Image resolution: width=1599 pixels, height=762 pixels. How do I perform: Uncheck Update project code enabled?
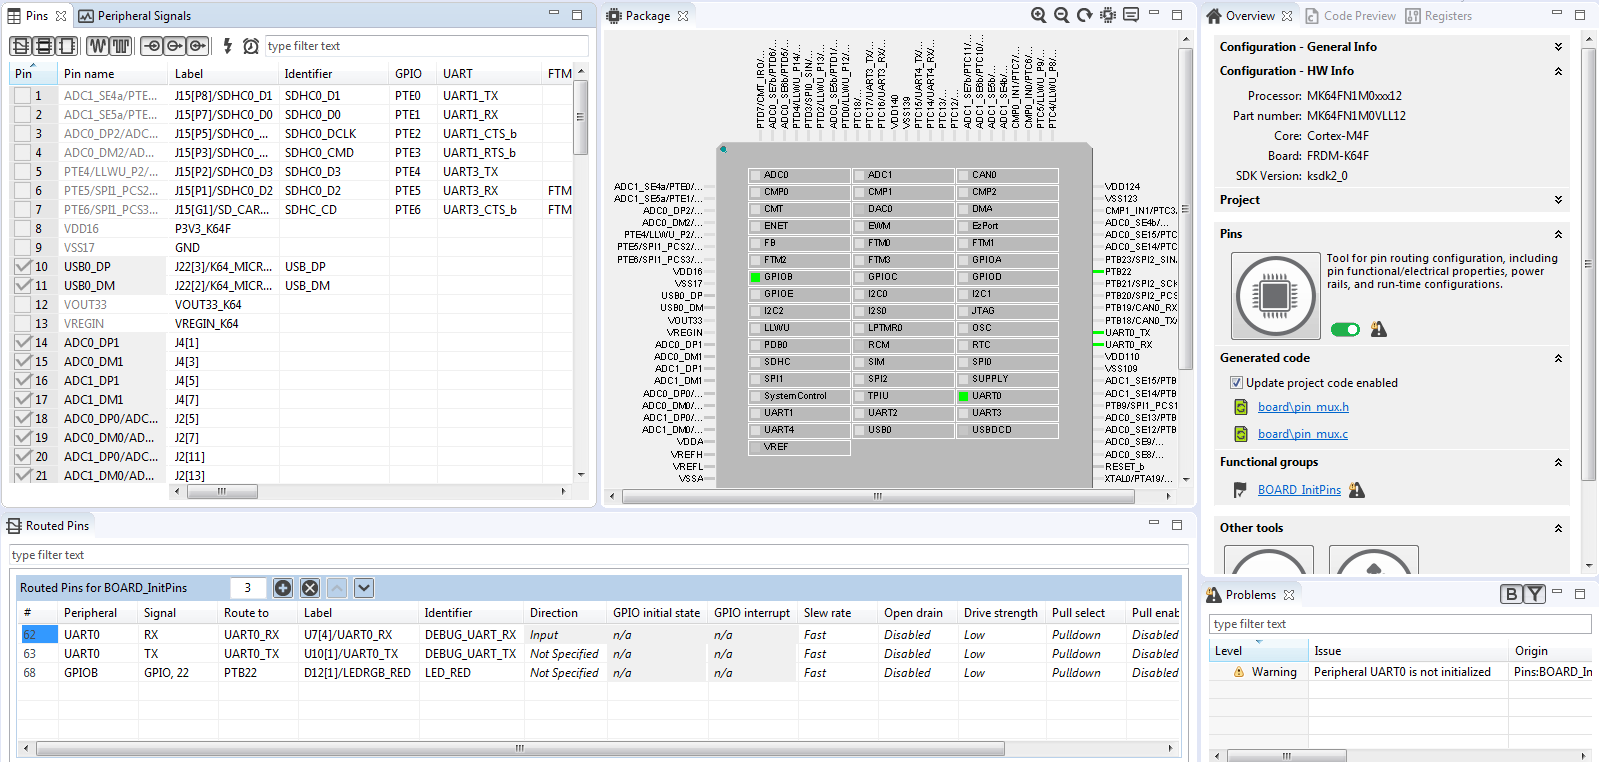click(x=1236, y=383)
